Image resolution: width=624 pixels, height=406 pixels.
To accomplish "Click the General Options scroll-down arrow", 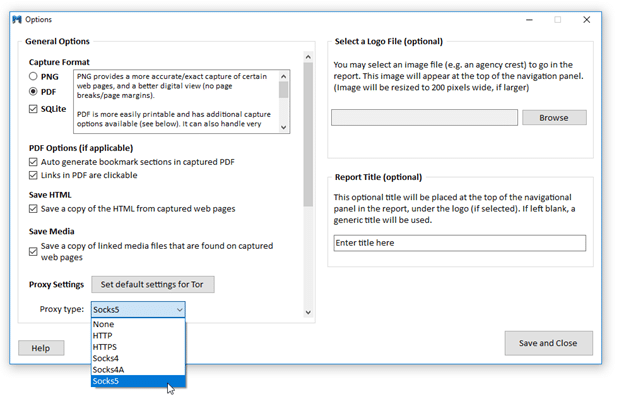I will (x=308, y=312).
